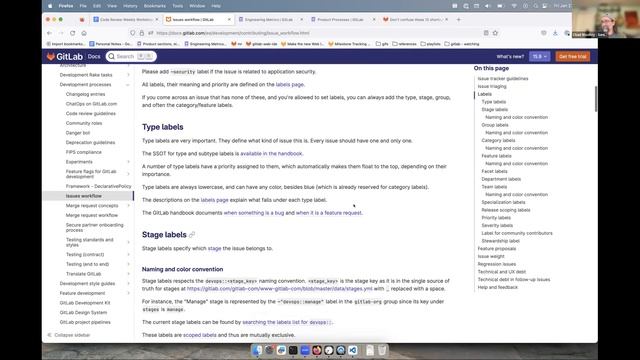Expand Translate GitLab sidebar item
Viewport: 640px width, 360px height.
pyautogui.click(x=128, y=273)
